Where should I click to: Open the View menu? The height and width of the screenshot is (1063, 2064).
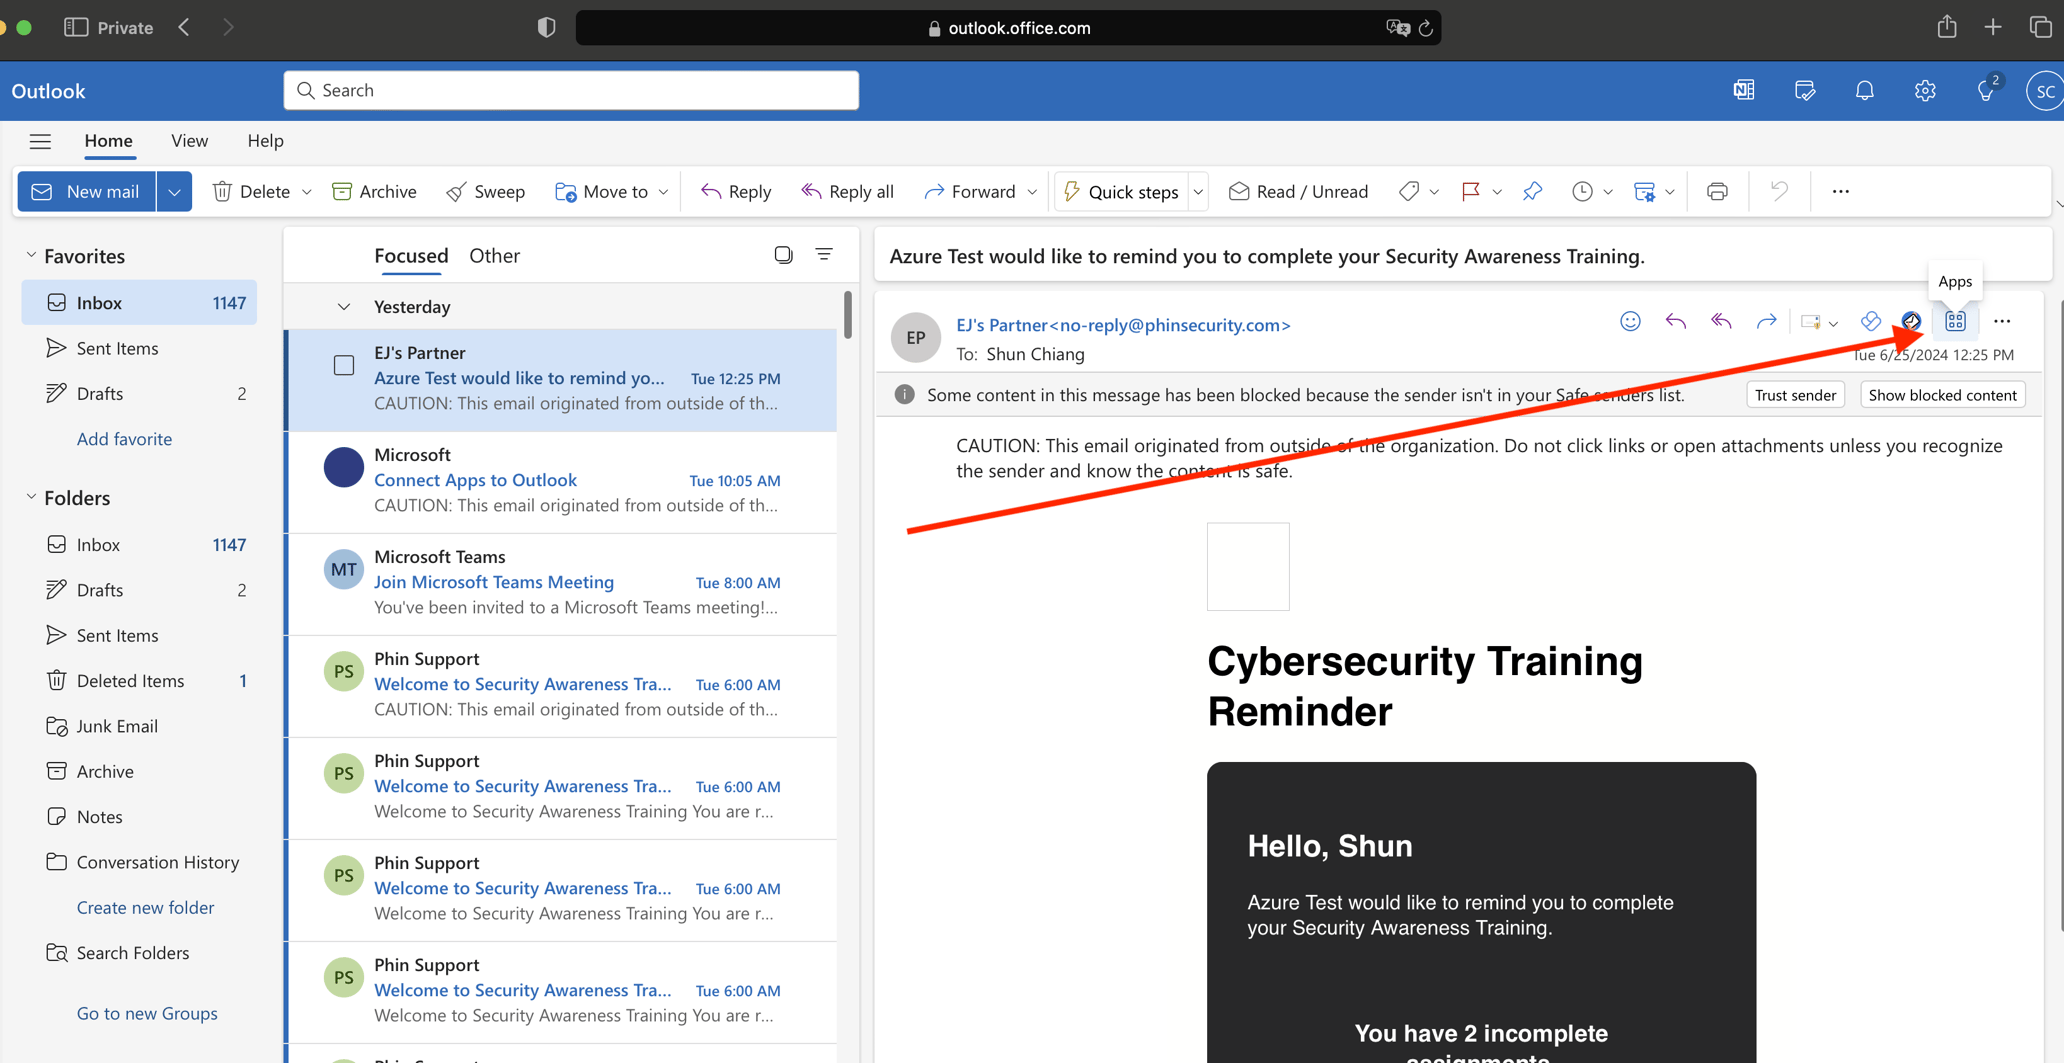click(x=189, y=141)
